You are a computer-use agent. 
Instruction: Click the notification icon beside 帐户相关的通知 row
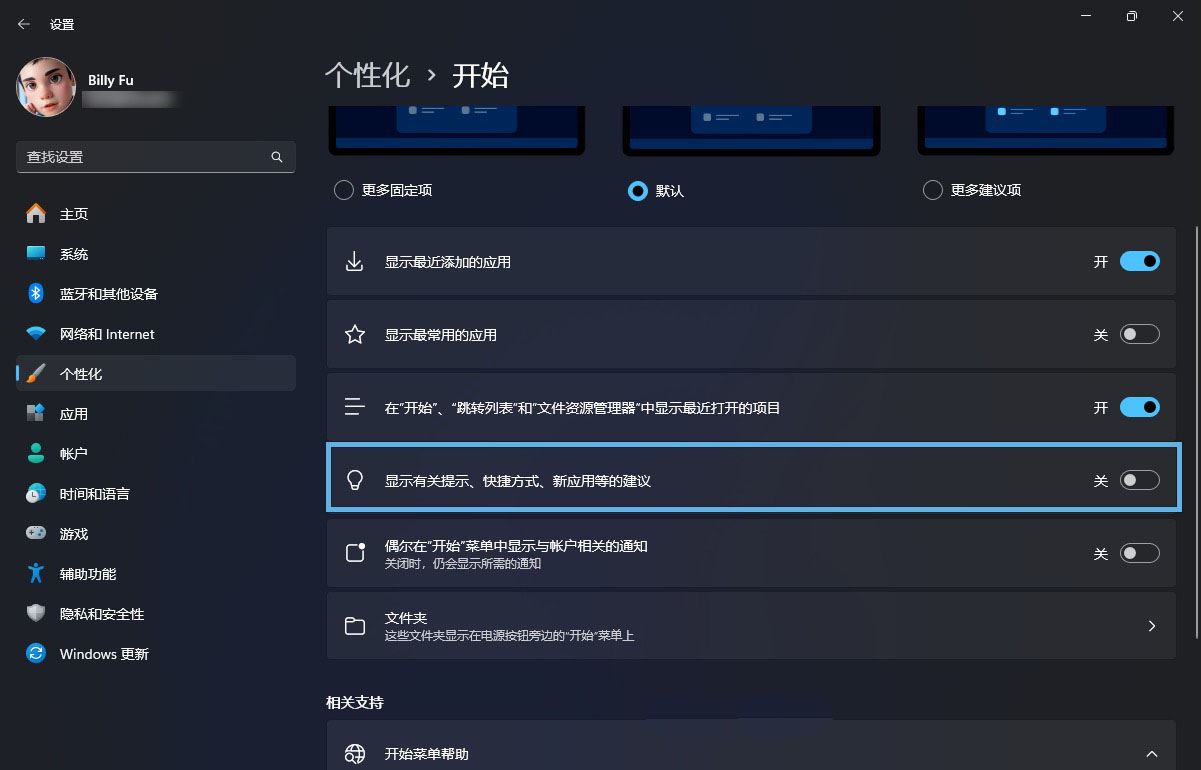click(x=354, y=553)
